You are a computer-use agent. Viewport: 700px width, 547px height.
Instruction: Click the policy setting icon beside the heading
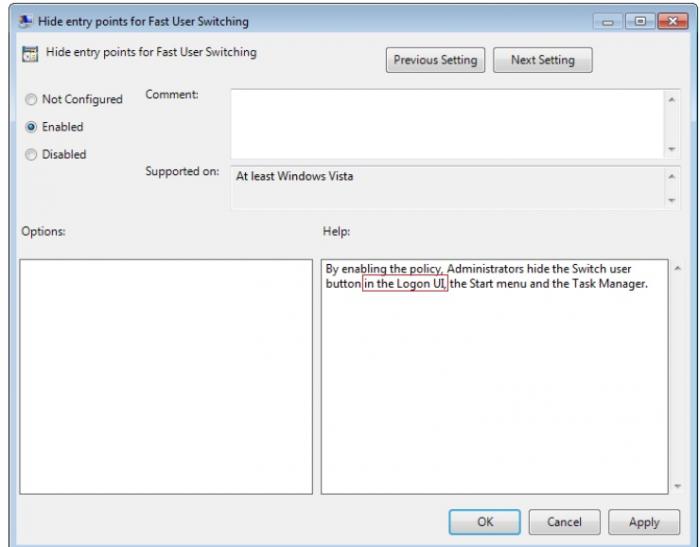[30, 55]
